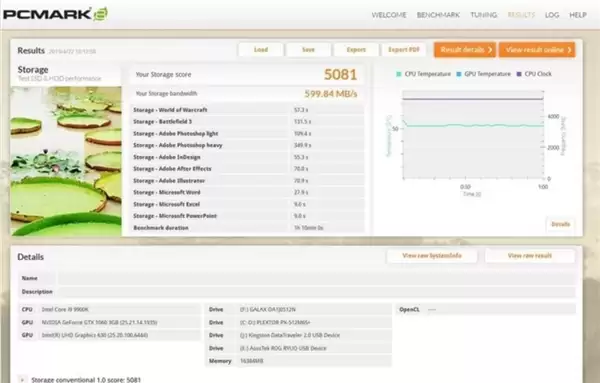The image size is (600, 383).
Task: Switch to the BENCHMARK tab
Action: (x=438, y=15)
